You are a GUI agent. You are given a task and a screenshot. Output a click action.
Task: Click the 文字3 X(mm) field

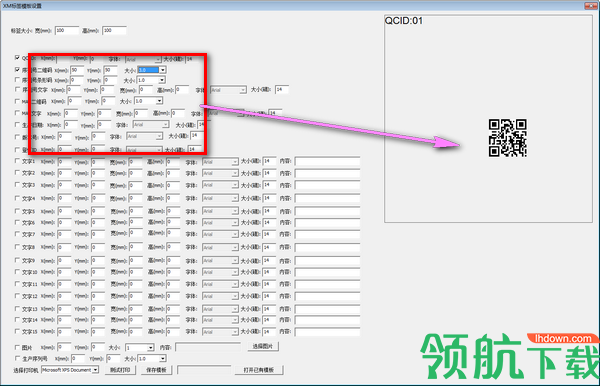[64, 185]
